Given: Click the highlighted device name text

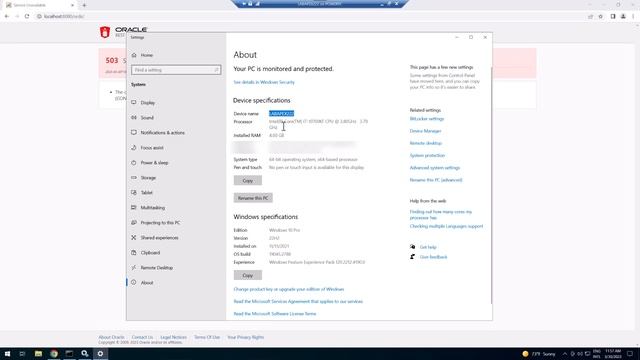Looking at the screenshot, I should [x=281, y=113].
